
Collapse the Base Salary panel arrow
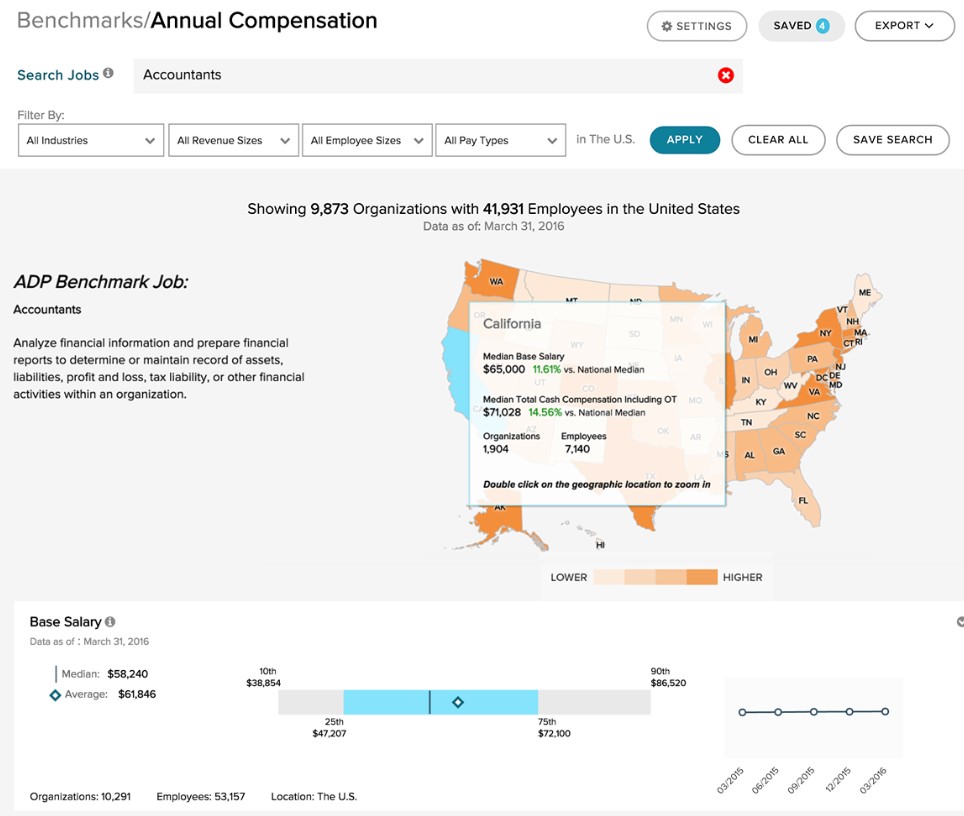point(959,622)
